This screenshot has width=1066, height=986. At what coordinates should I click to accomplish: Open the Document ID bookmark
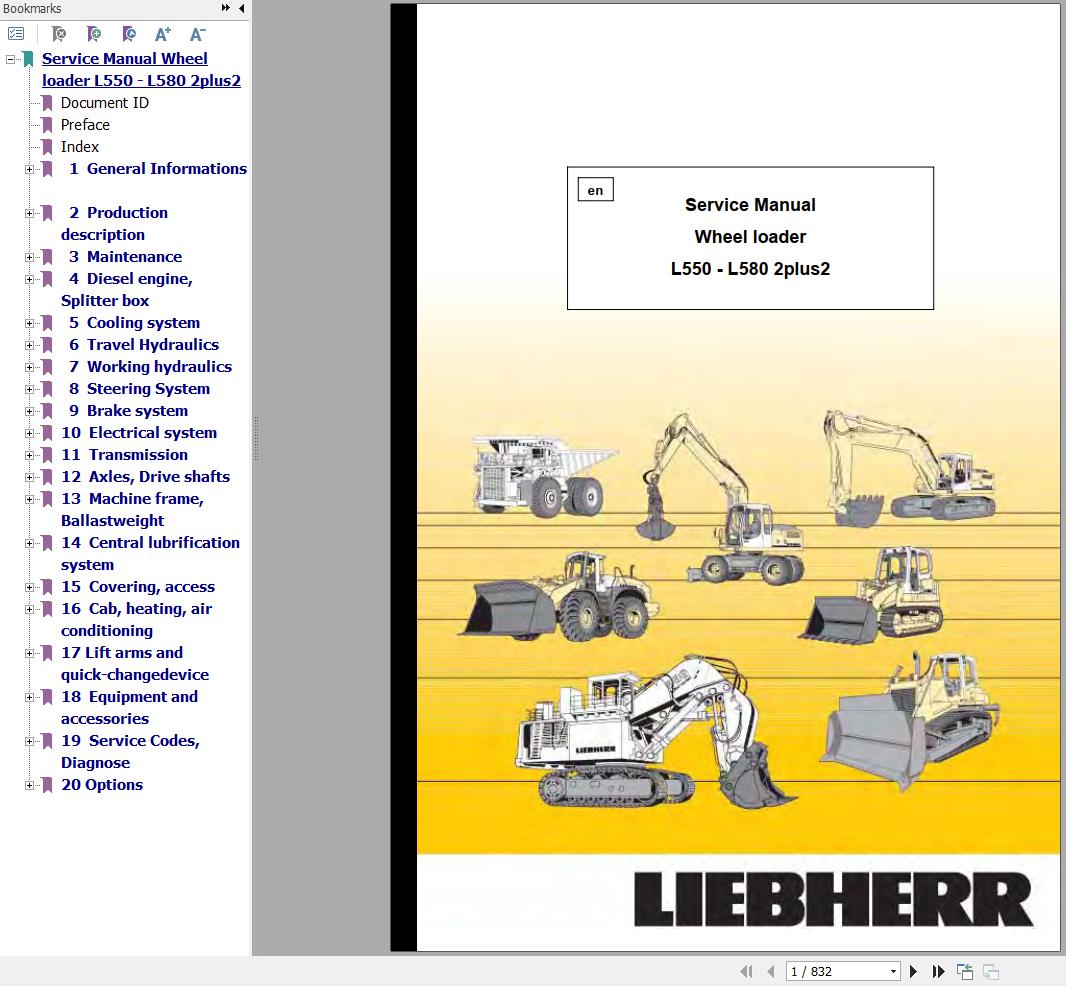pos(105,103)
